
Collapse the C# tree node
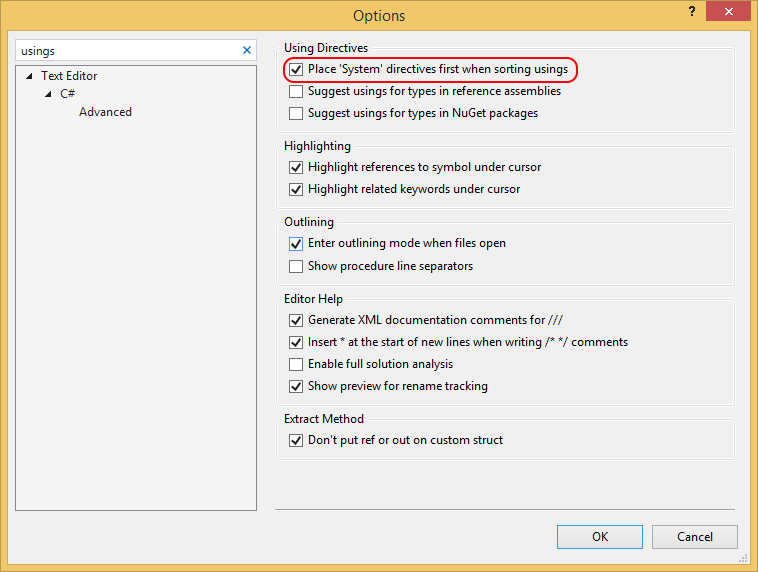[48, 94]
